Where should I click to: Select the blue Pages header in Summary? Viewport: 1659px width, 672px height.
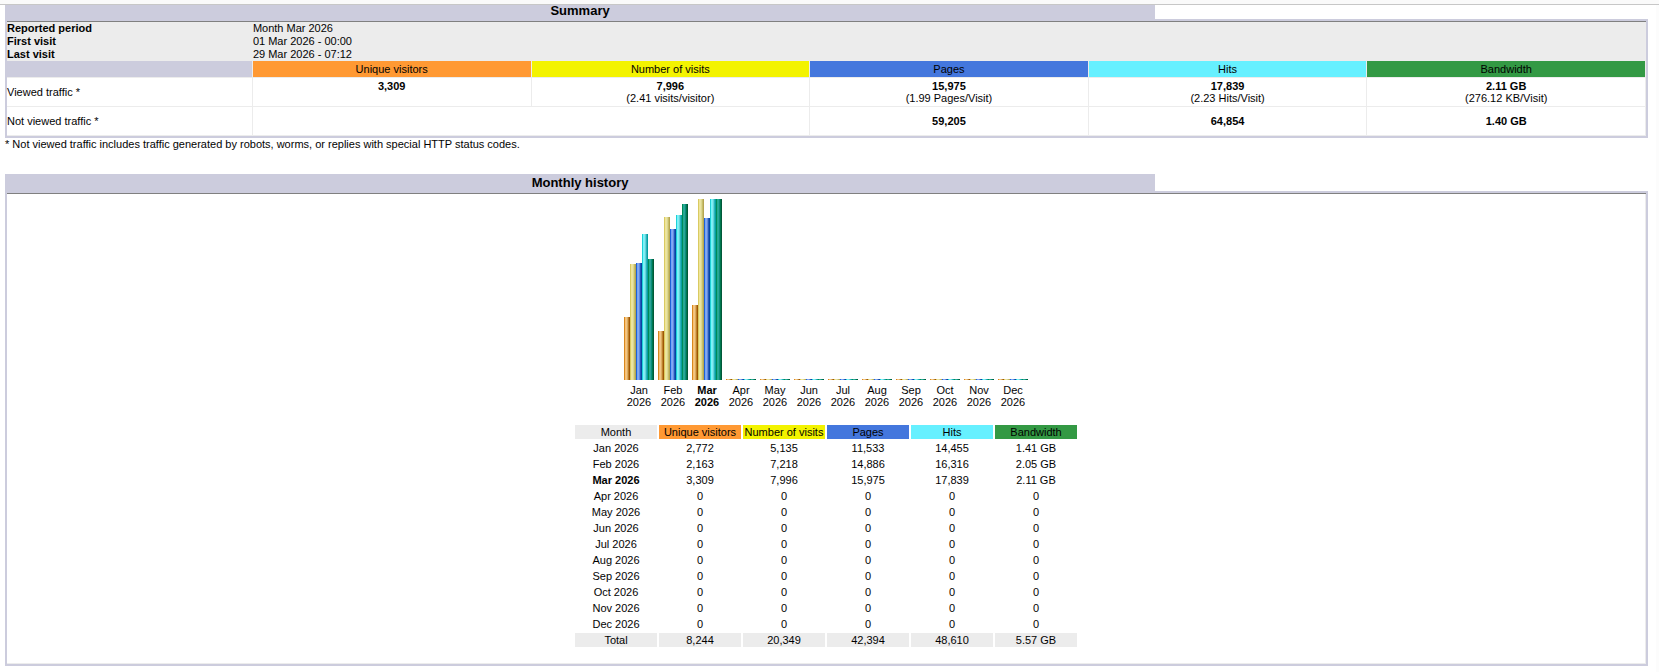948,69
